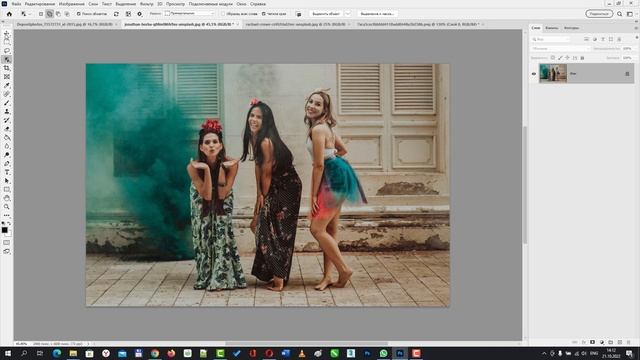Select the Rectangle shape tool
This screenshot has height=360, width=640.
coord(7,189)
